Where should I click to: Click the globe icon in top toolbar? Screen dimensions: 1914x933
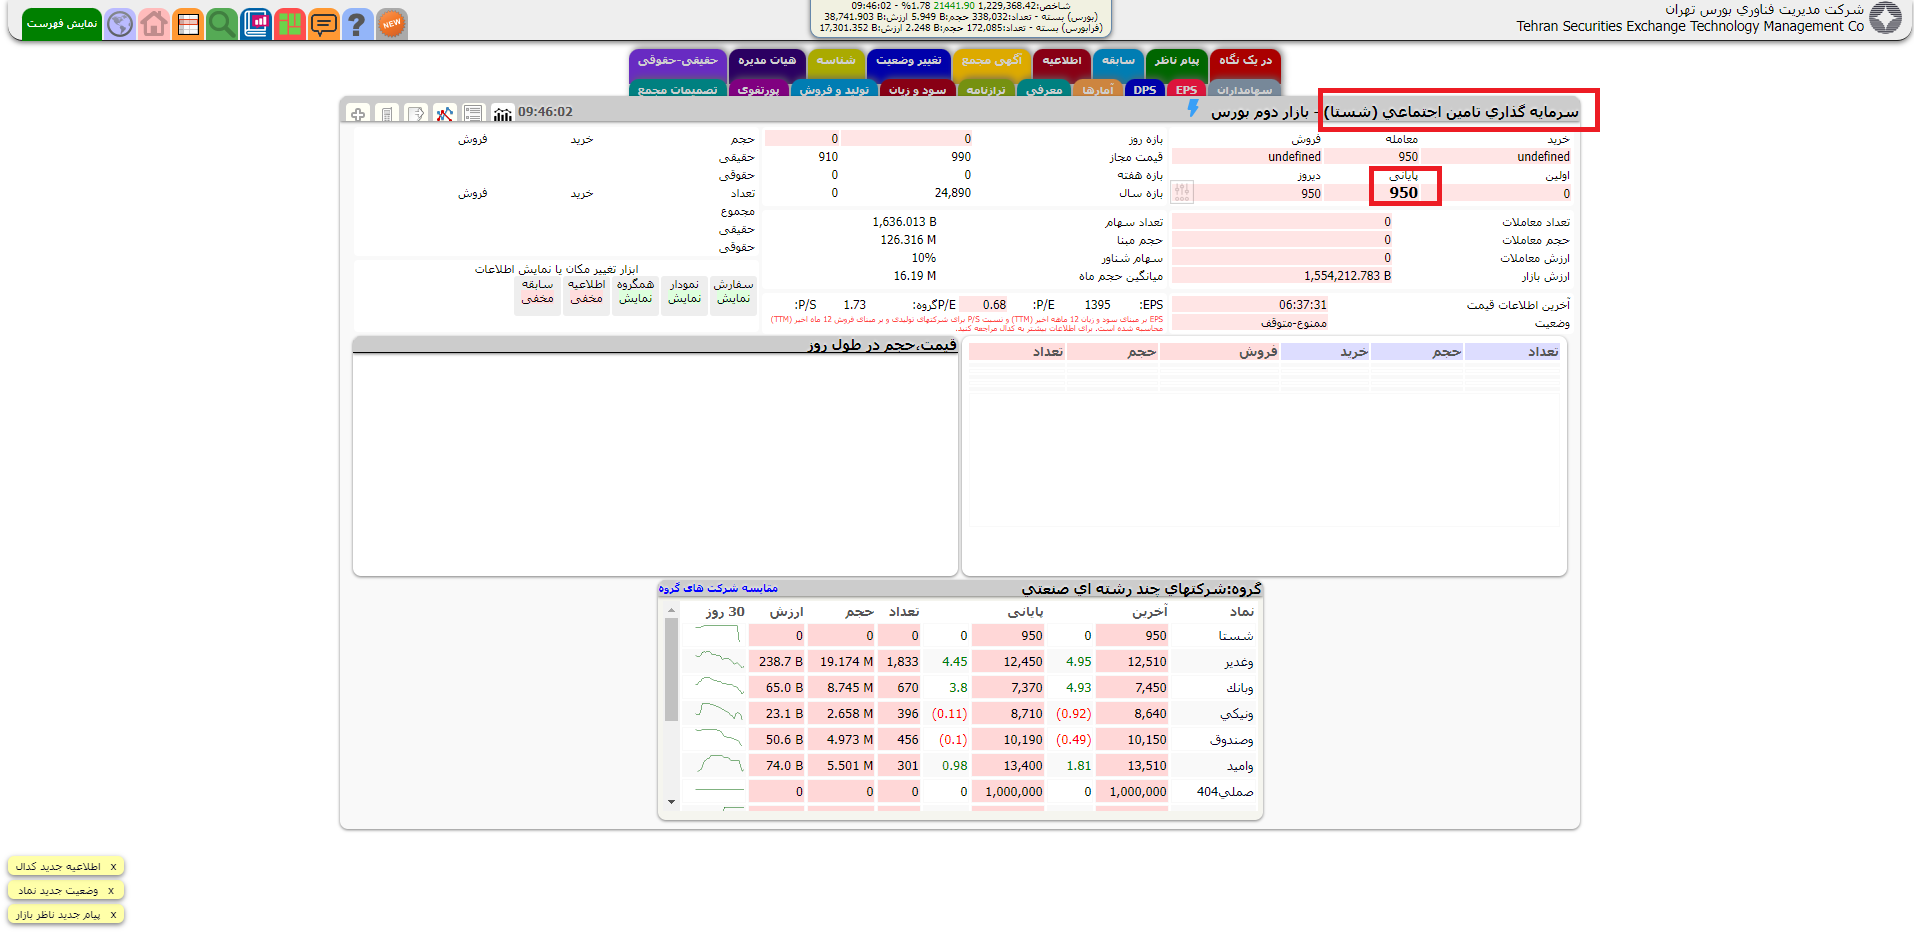[120, 23]
